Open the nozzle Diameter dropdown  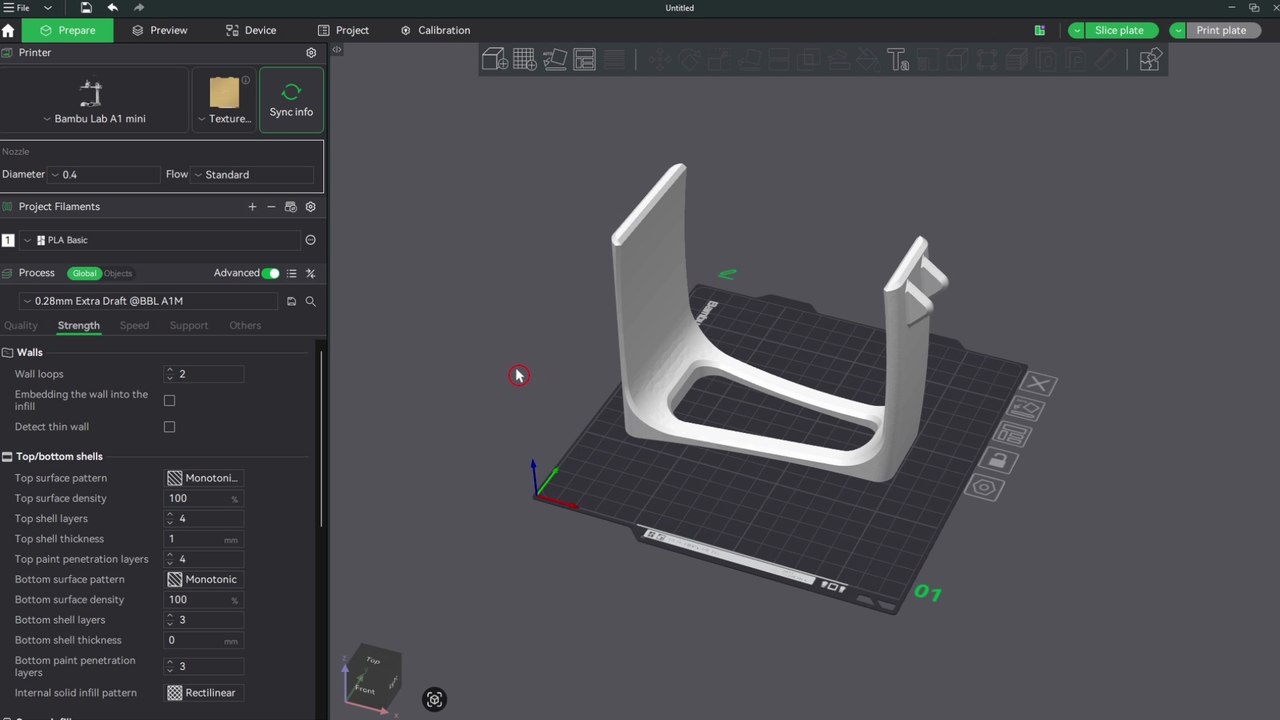(x=105, y=175)
